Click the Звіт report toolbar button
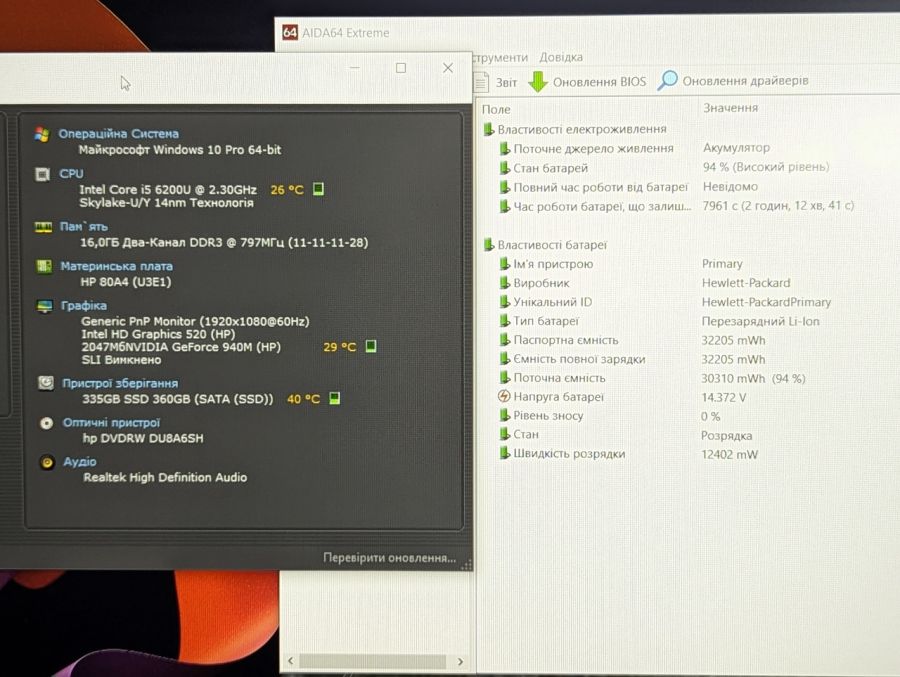This screenshot has width=900, height=677. tap(497, 82)
